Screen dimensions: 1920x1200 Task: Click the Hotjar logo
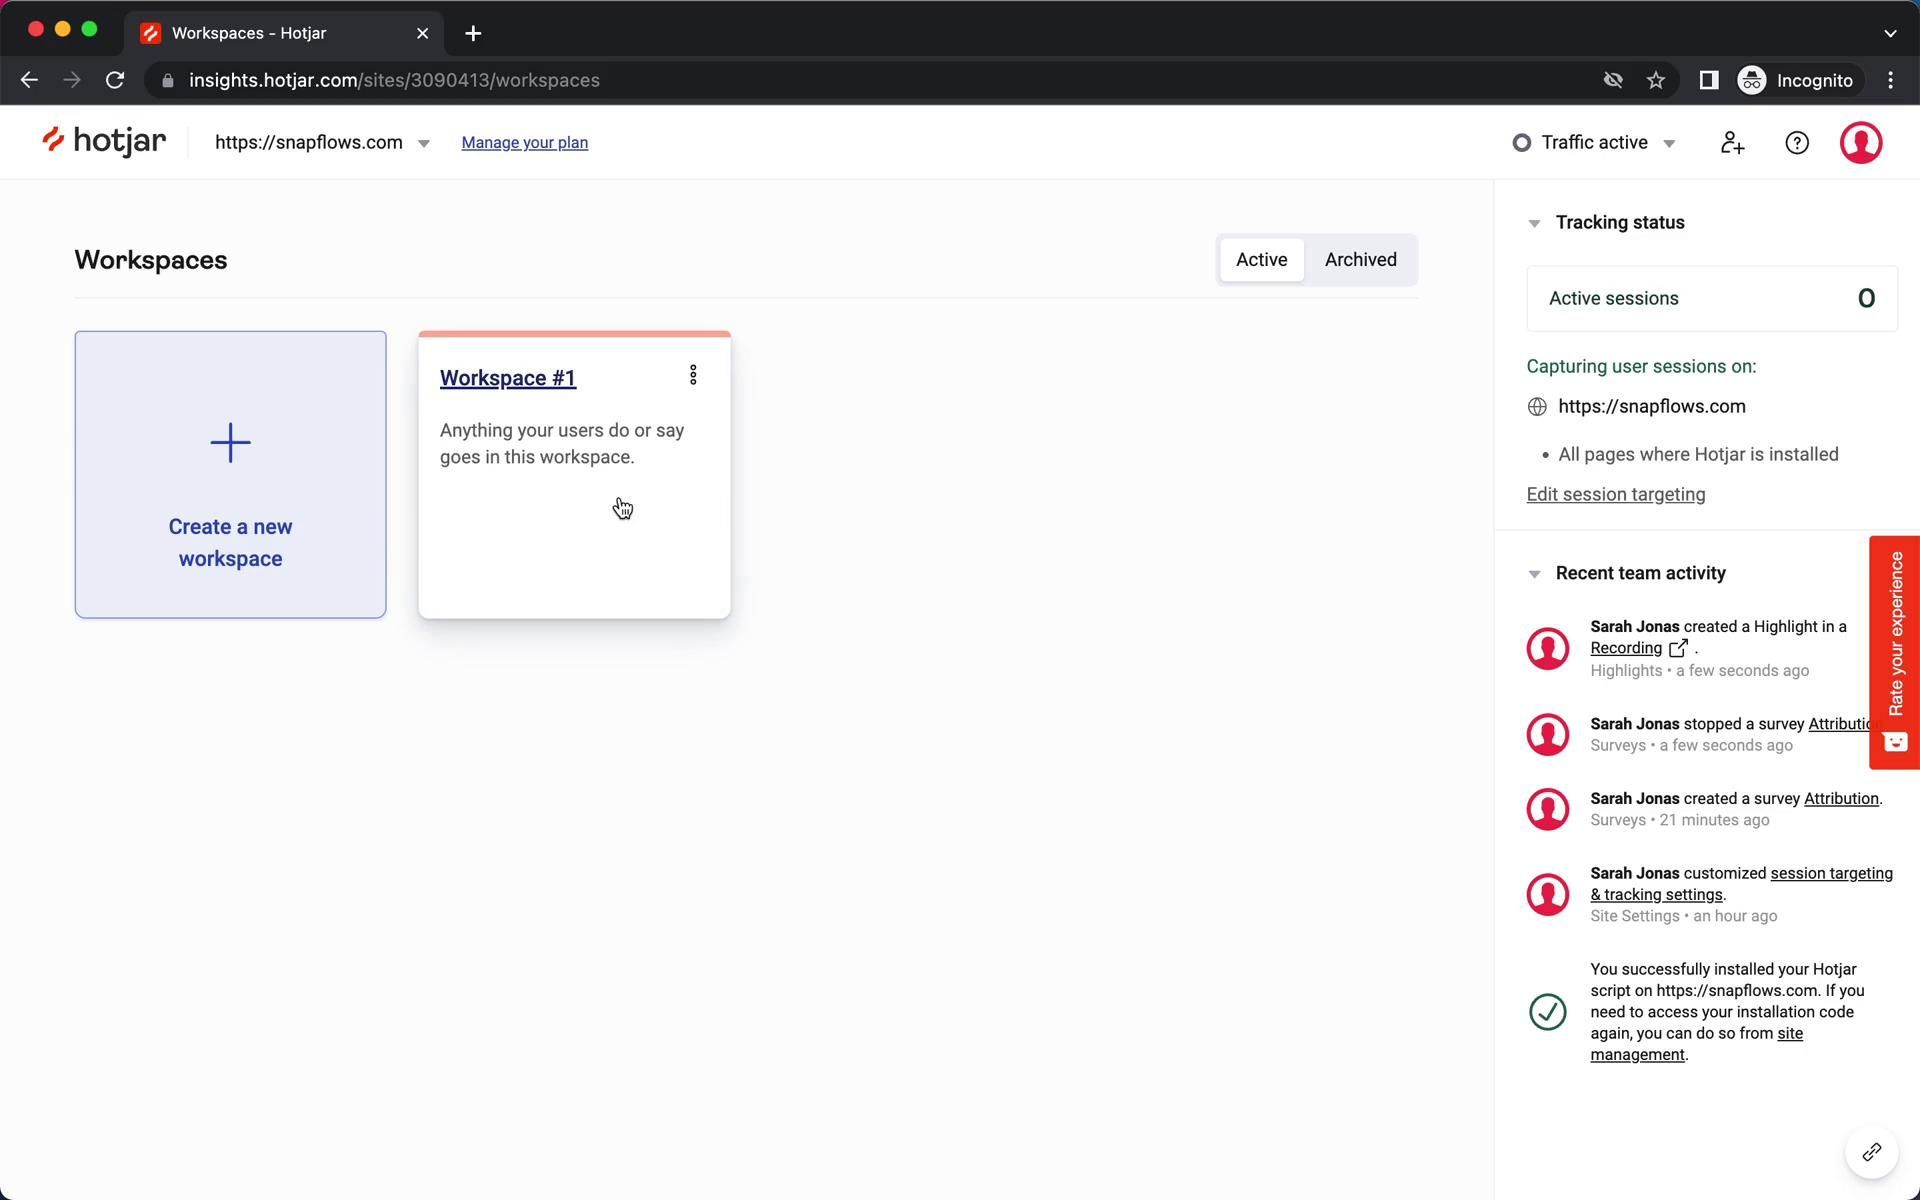pyautogui.click(x=104, y=142)
